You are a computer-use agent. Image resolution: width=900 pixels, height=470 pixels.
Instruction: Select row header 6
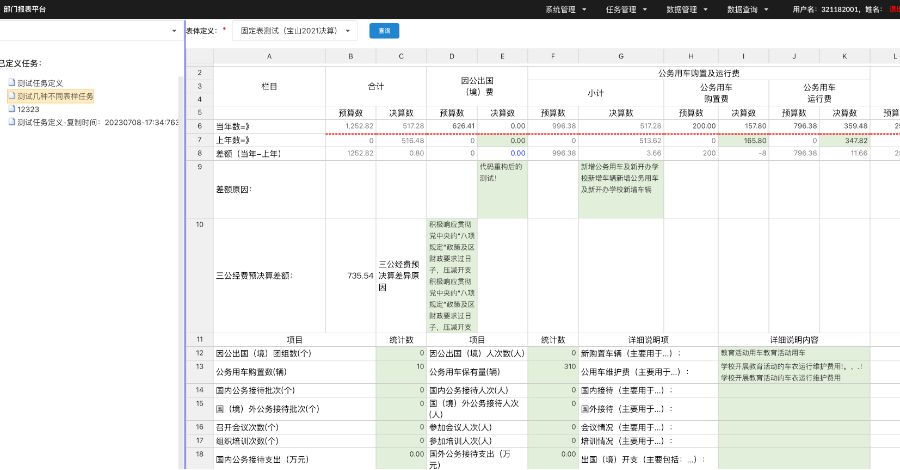click(x=200, y=126)
